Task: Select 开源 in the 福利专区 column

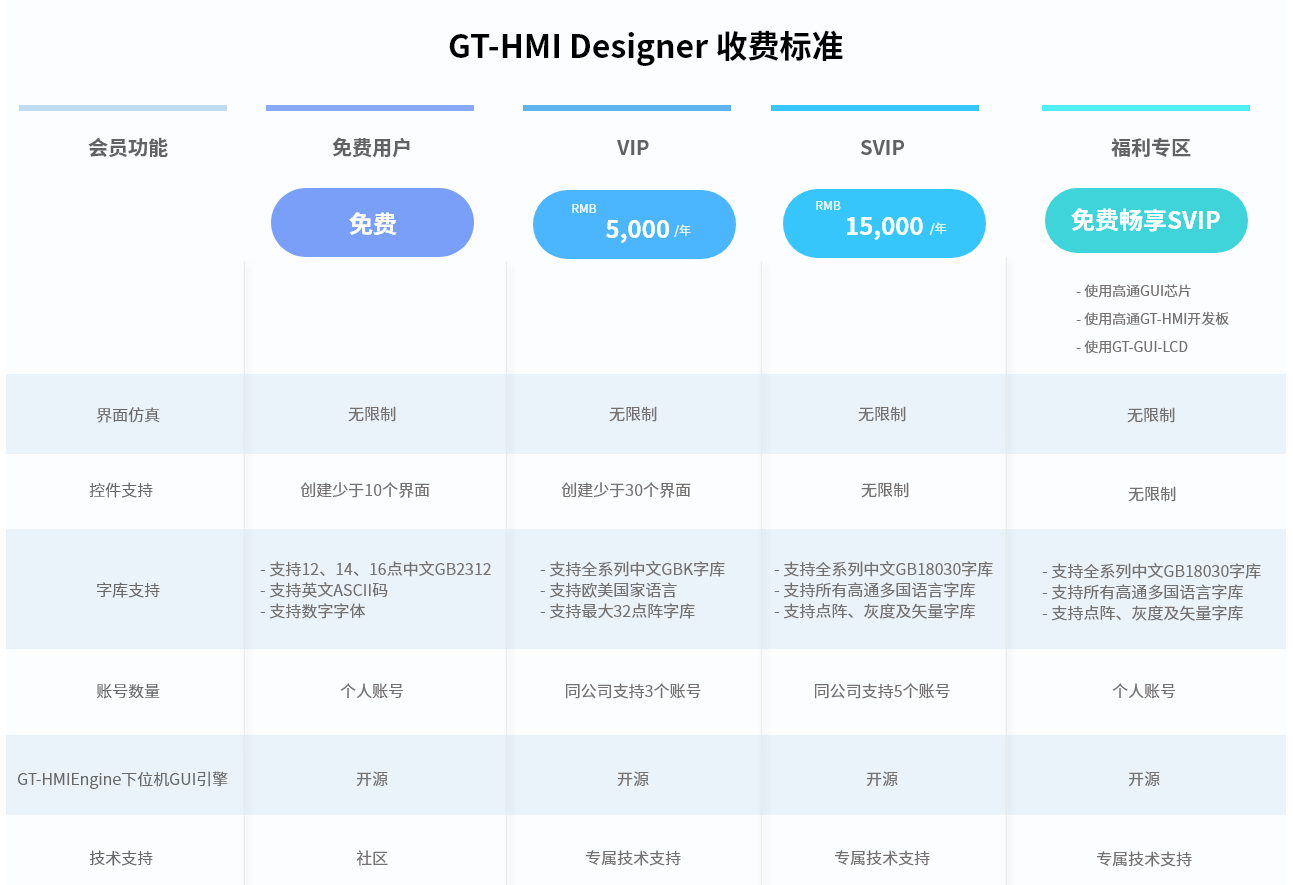Action: [x=1144, y=779]
